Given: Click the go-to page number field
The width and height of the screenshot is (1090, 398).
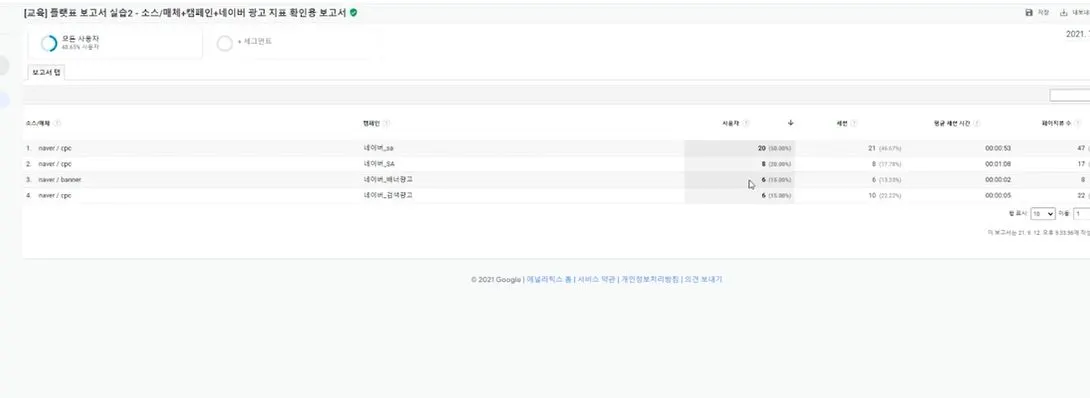Looking at the screenshot, I should pos(1082,214).
